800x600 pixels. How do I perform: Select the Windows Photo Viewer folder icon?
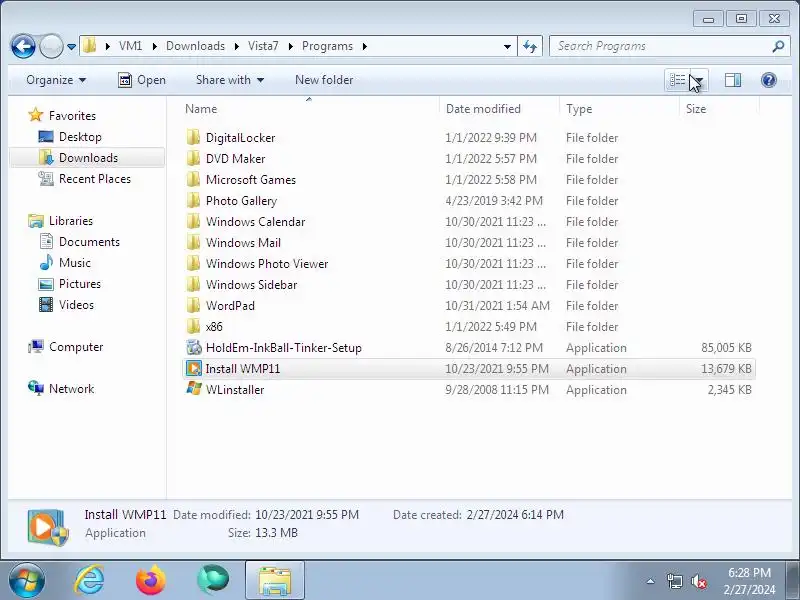tap(193, 263)
